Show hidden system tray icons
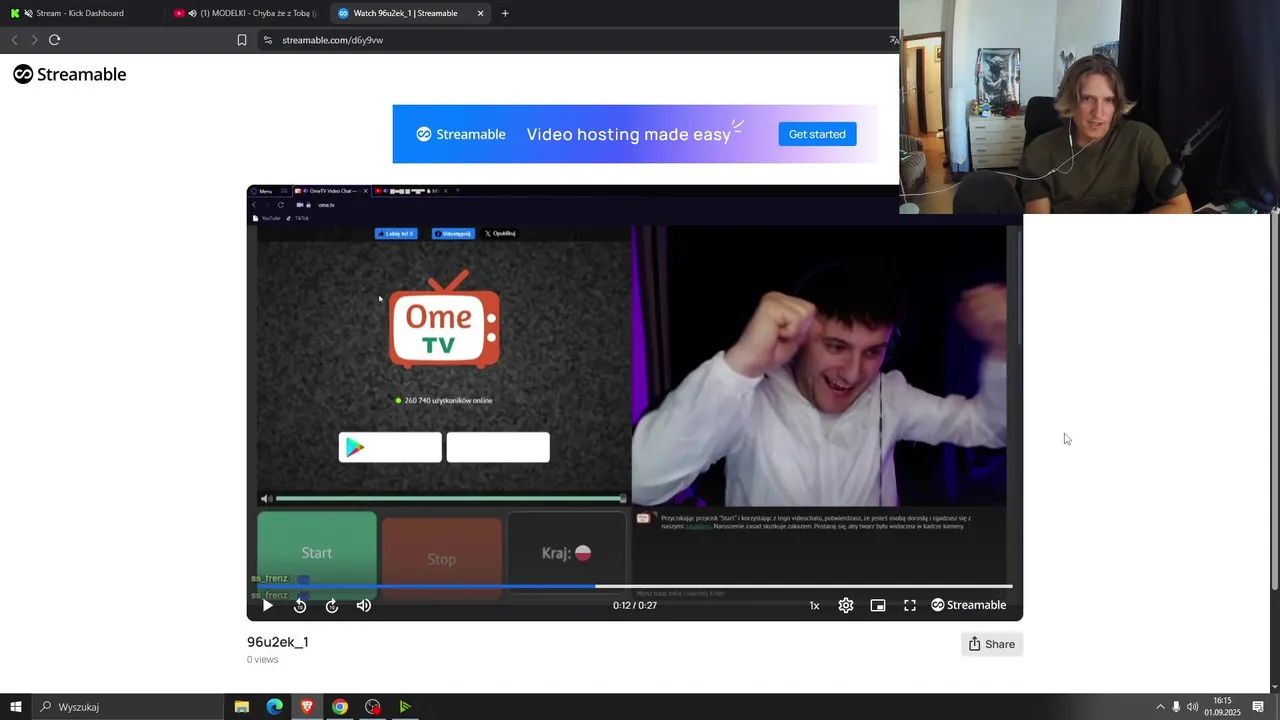 1160,707
